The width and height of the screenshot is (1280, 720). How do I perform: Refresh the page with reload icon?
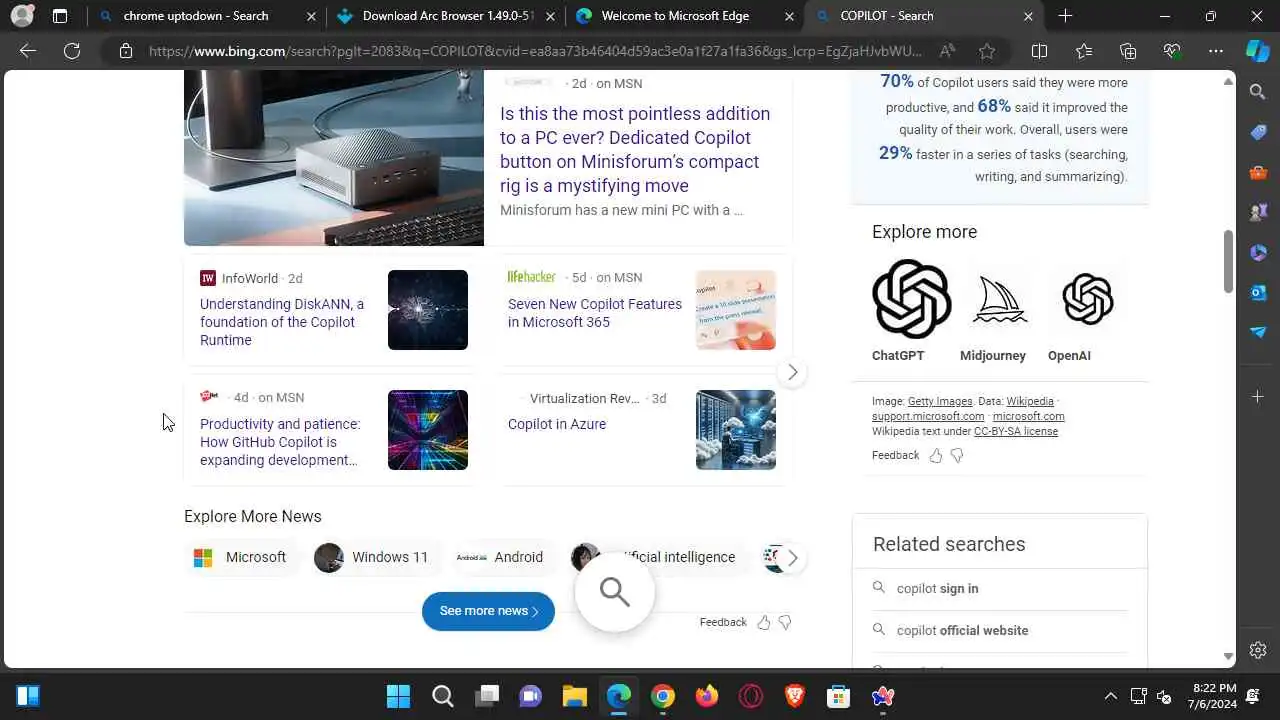(x=72, y=51)
